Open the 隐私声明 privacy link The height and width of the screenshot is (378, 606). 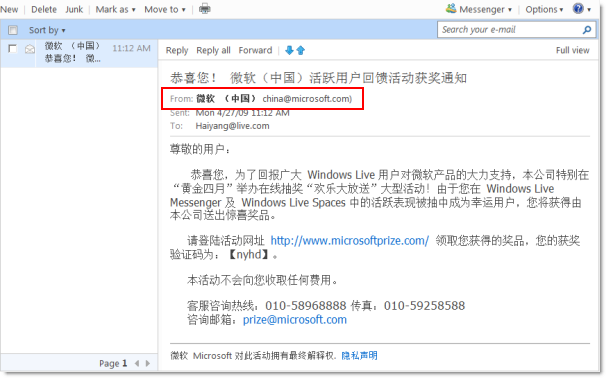tap(359, 355)
